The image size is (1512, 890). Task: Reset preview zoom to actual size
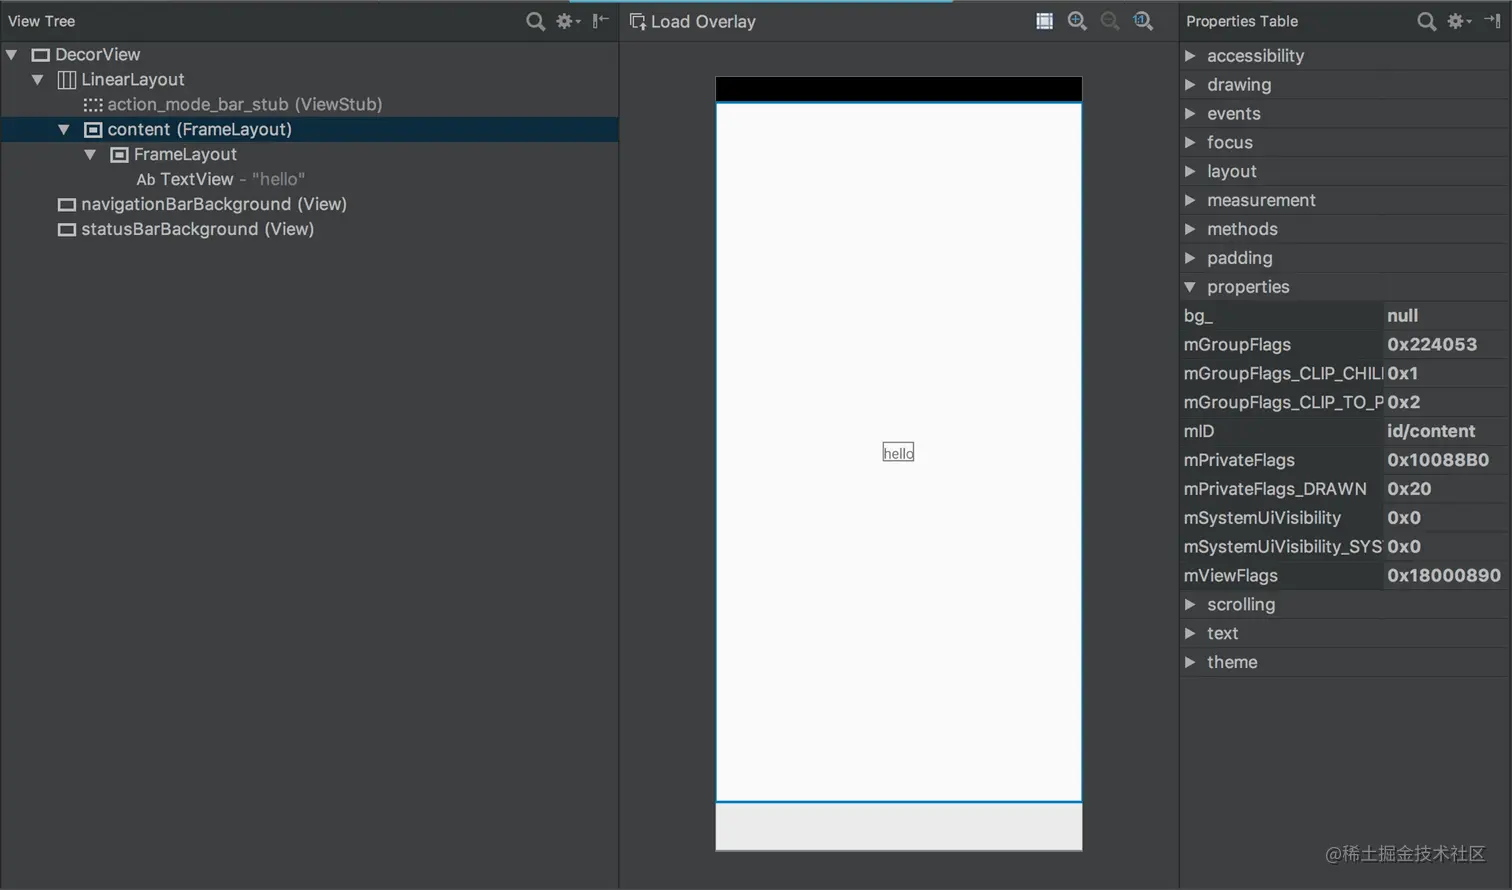click(x=1143, y=21)
